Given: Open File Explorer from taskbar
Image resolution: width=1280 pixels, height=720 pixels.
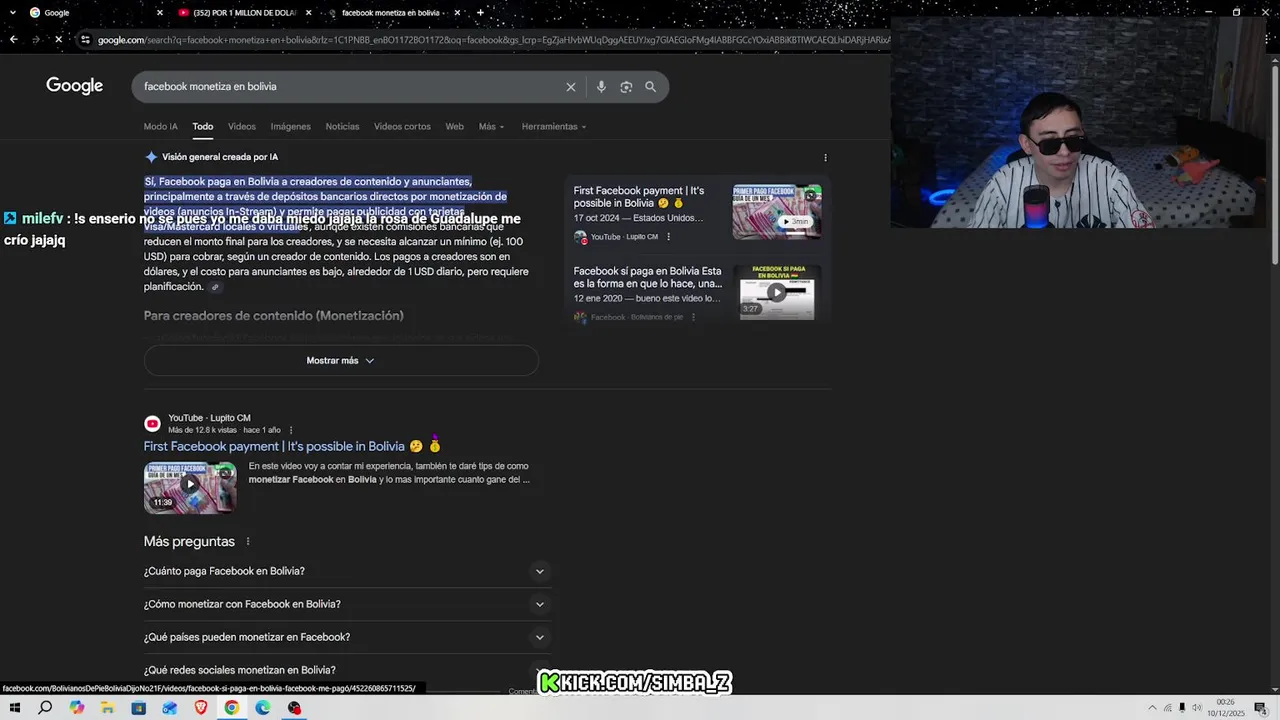Looking at the screenshot, I should pyautogui.click(x=108, y=708).
